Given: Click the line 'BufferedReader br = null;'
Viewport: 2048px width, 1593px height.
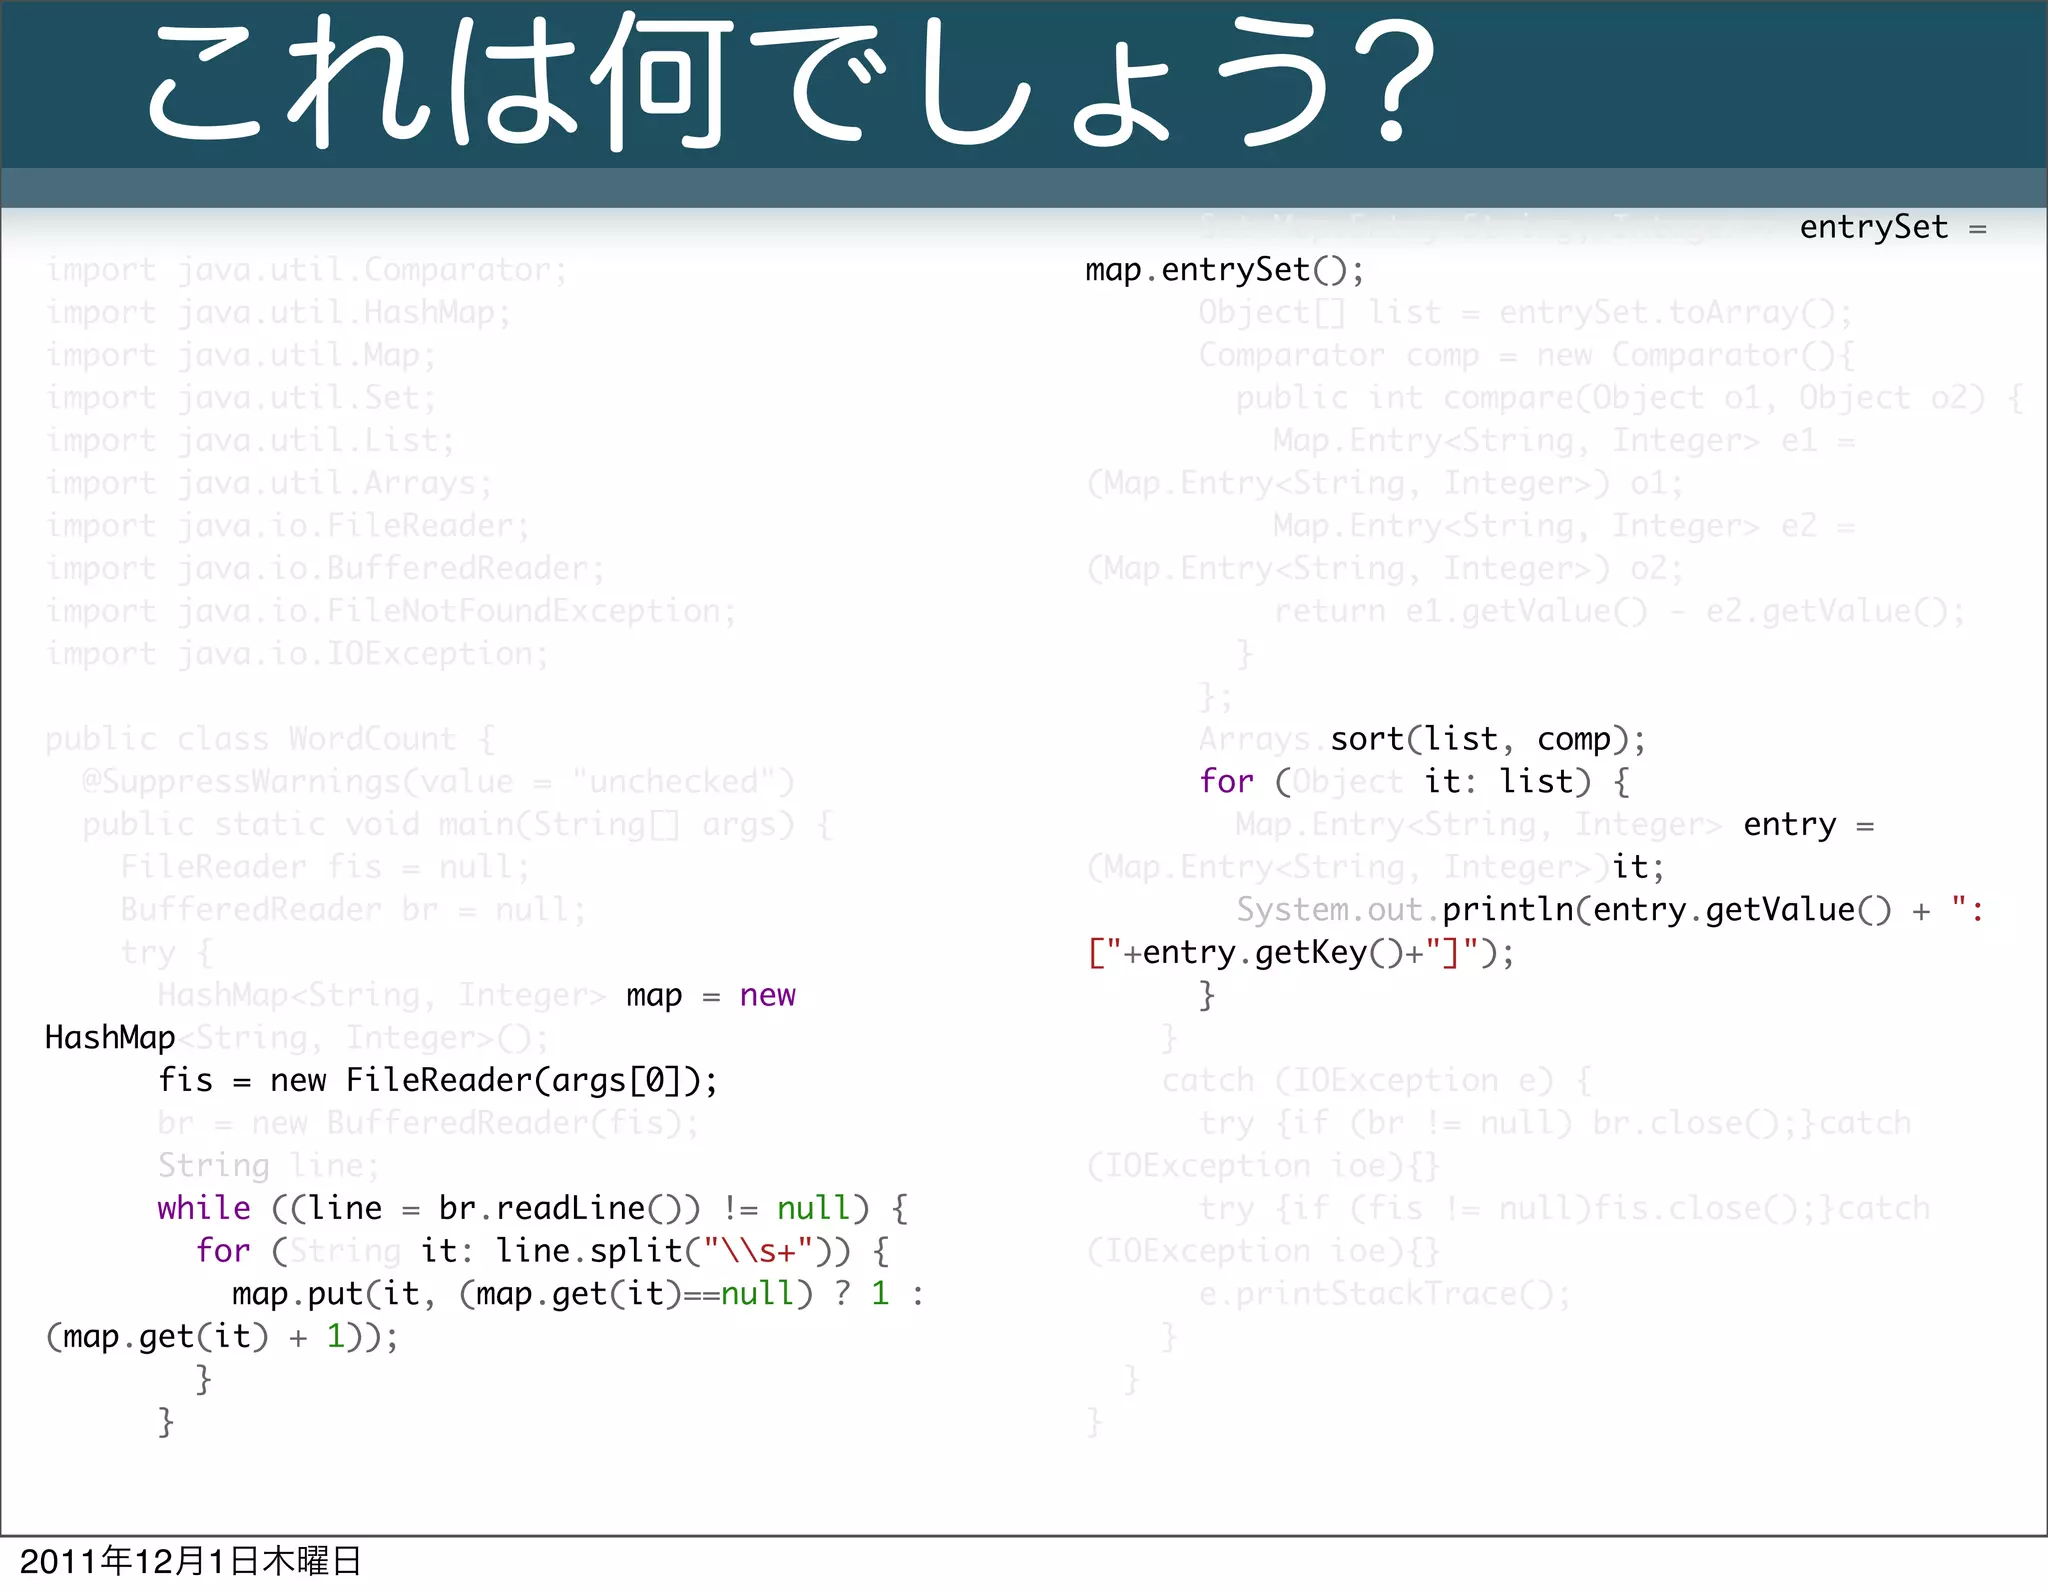Looking at the screenshot, I should tap(353, 910).
